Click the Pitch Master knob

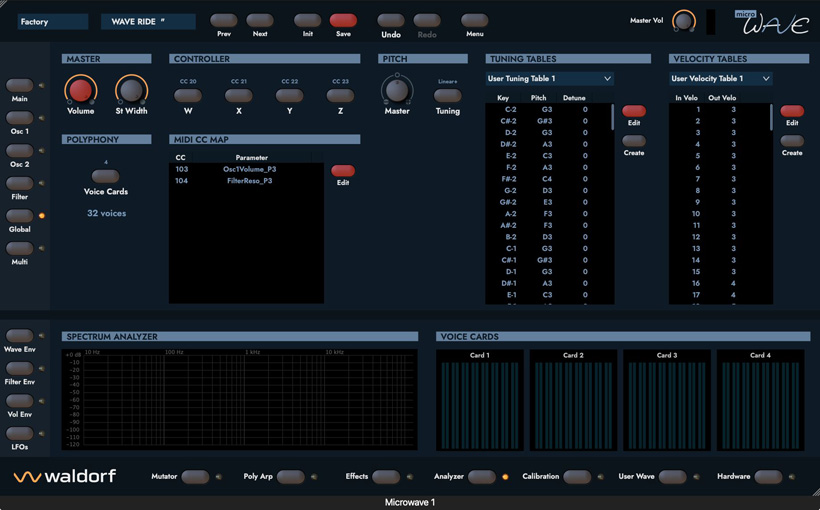[397, 90]
